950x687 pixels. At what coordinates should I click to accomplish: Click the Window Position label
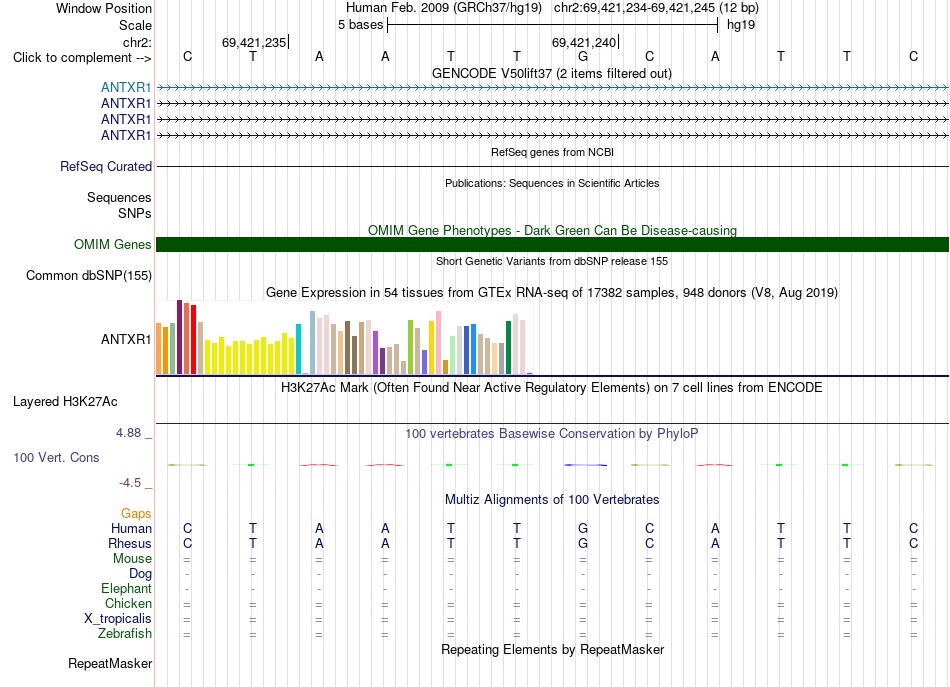tap(104, 8)
